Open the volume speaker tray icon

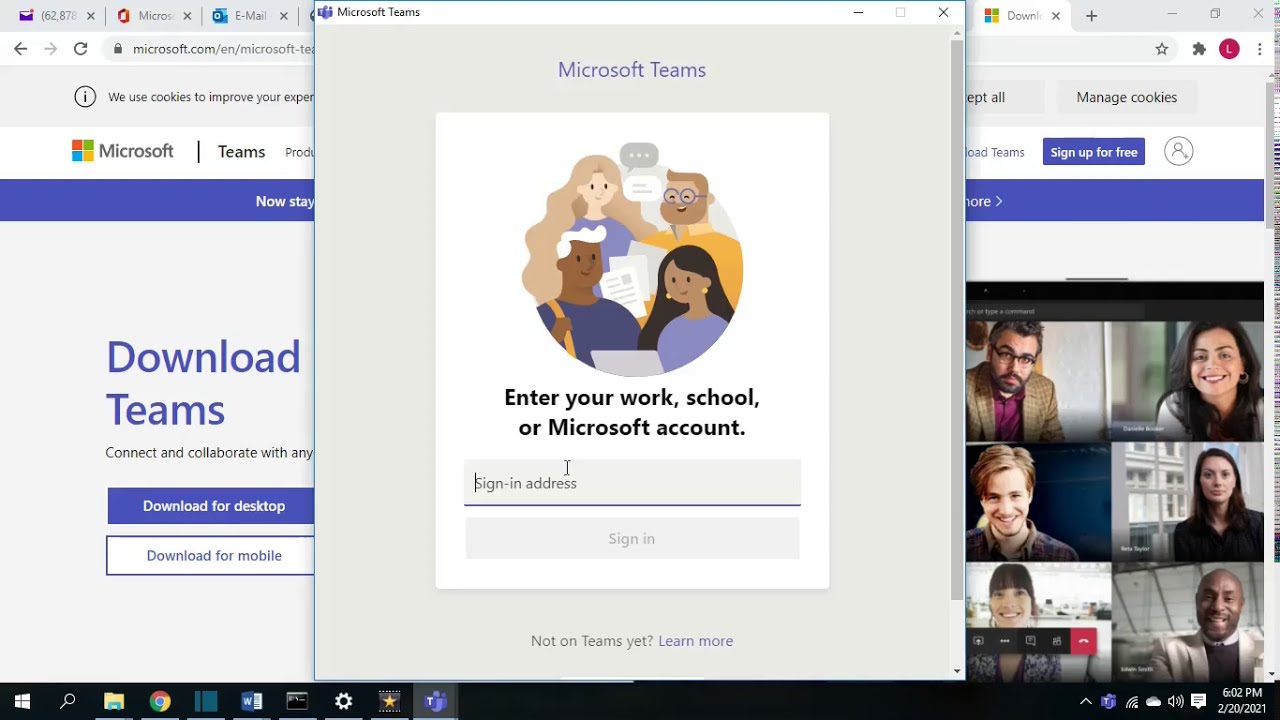(x=1175, y=702)
